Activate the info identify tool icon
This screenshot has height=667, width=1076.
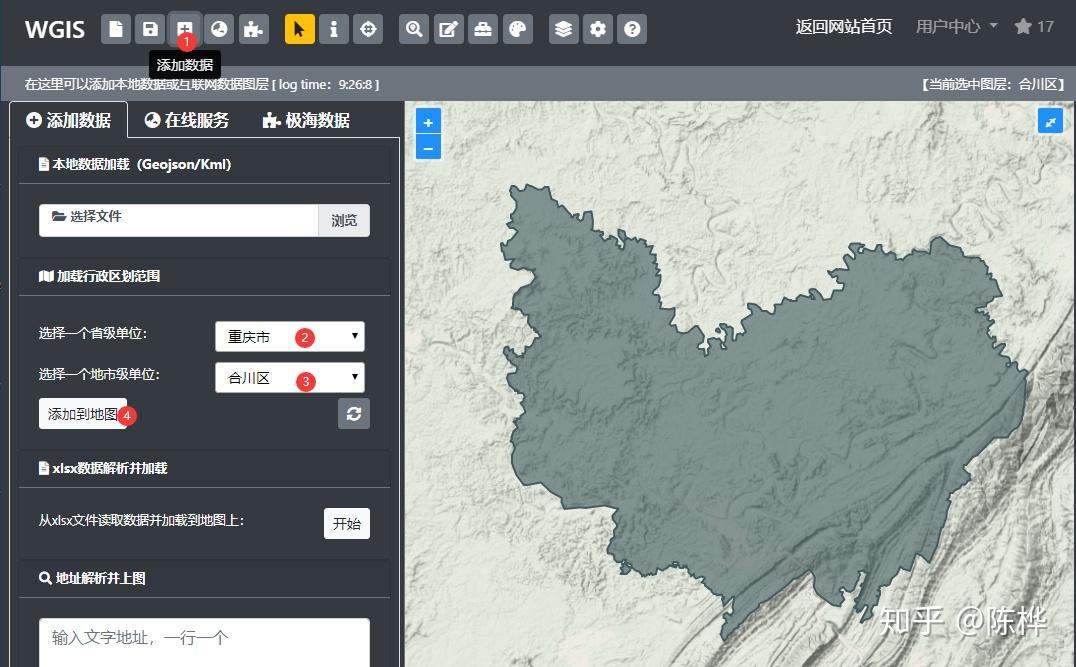[334, 29]
